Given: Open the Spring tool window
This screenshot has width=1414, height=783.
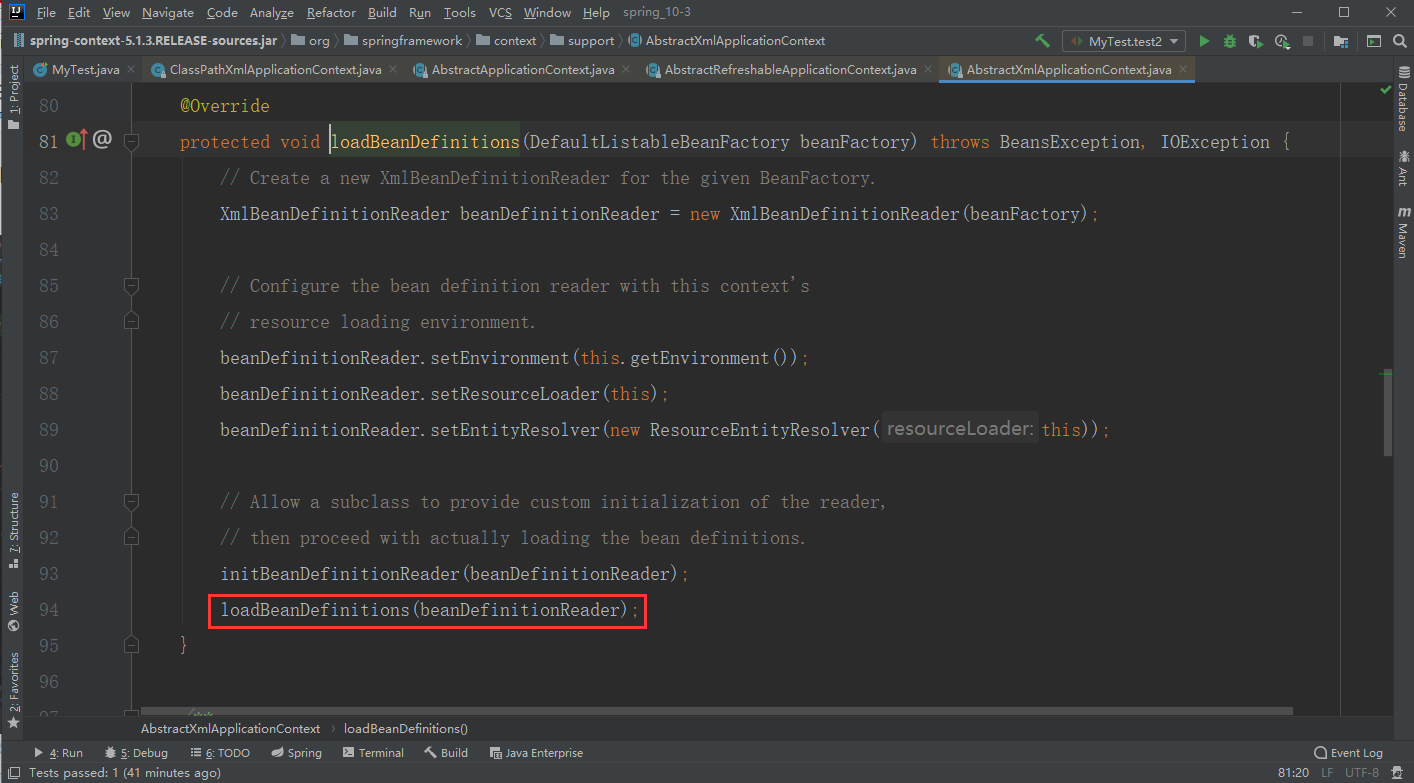Looking at the screenshot, I should 295,753.
